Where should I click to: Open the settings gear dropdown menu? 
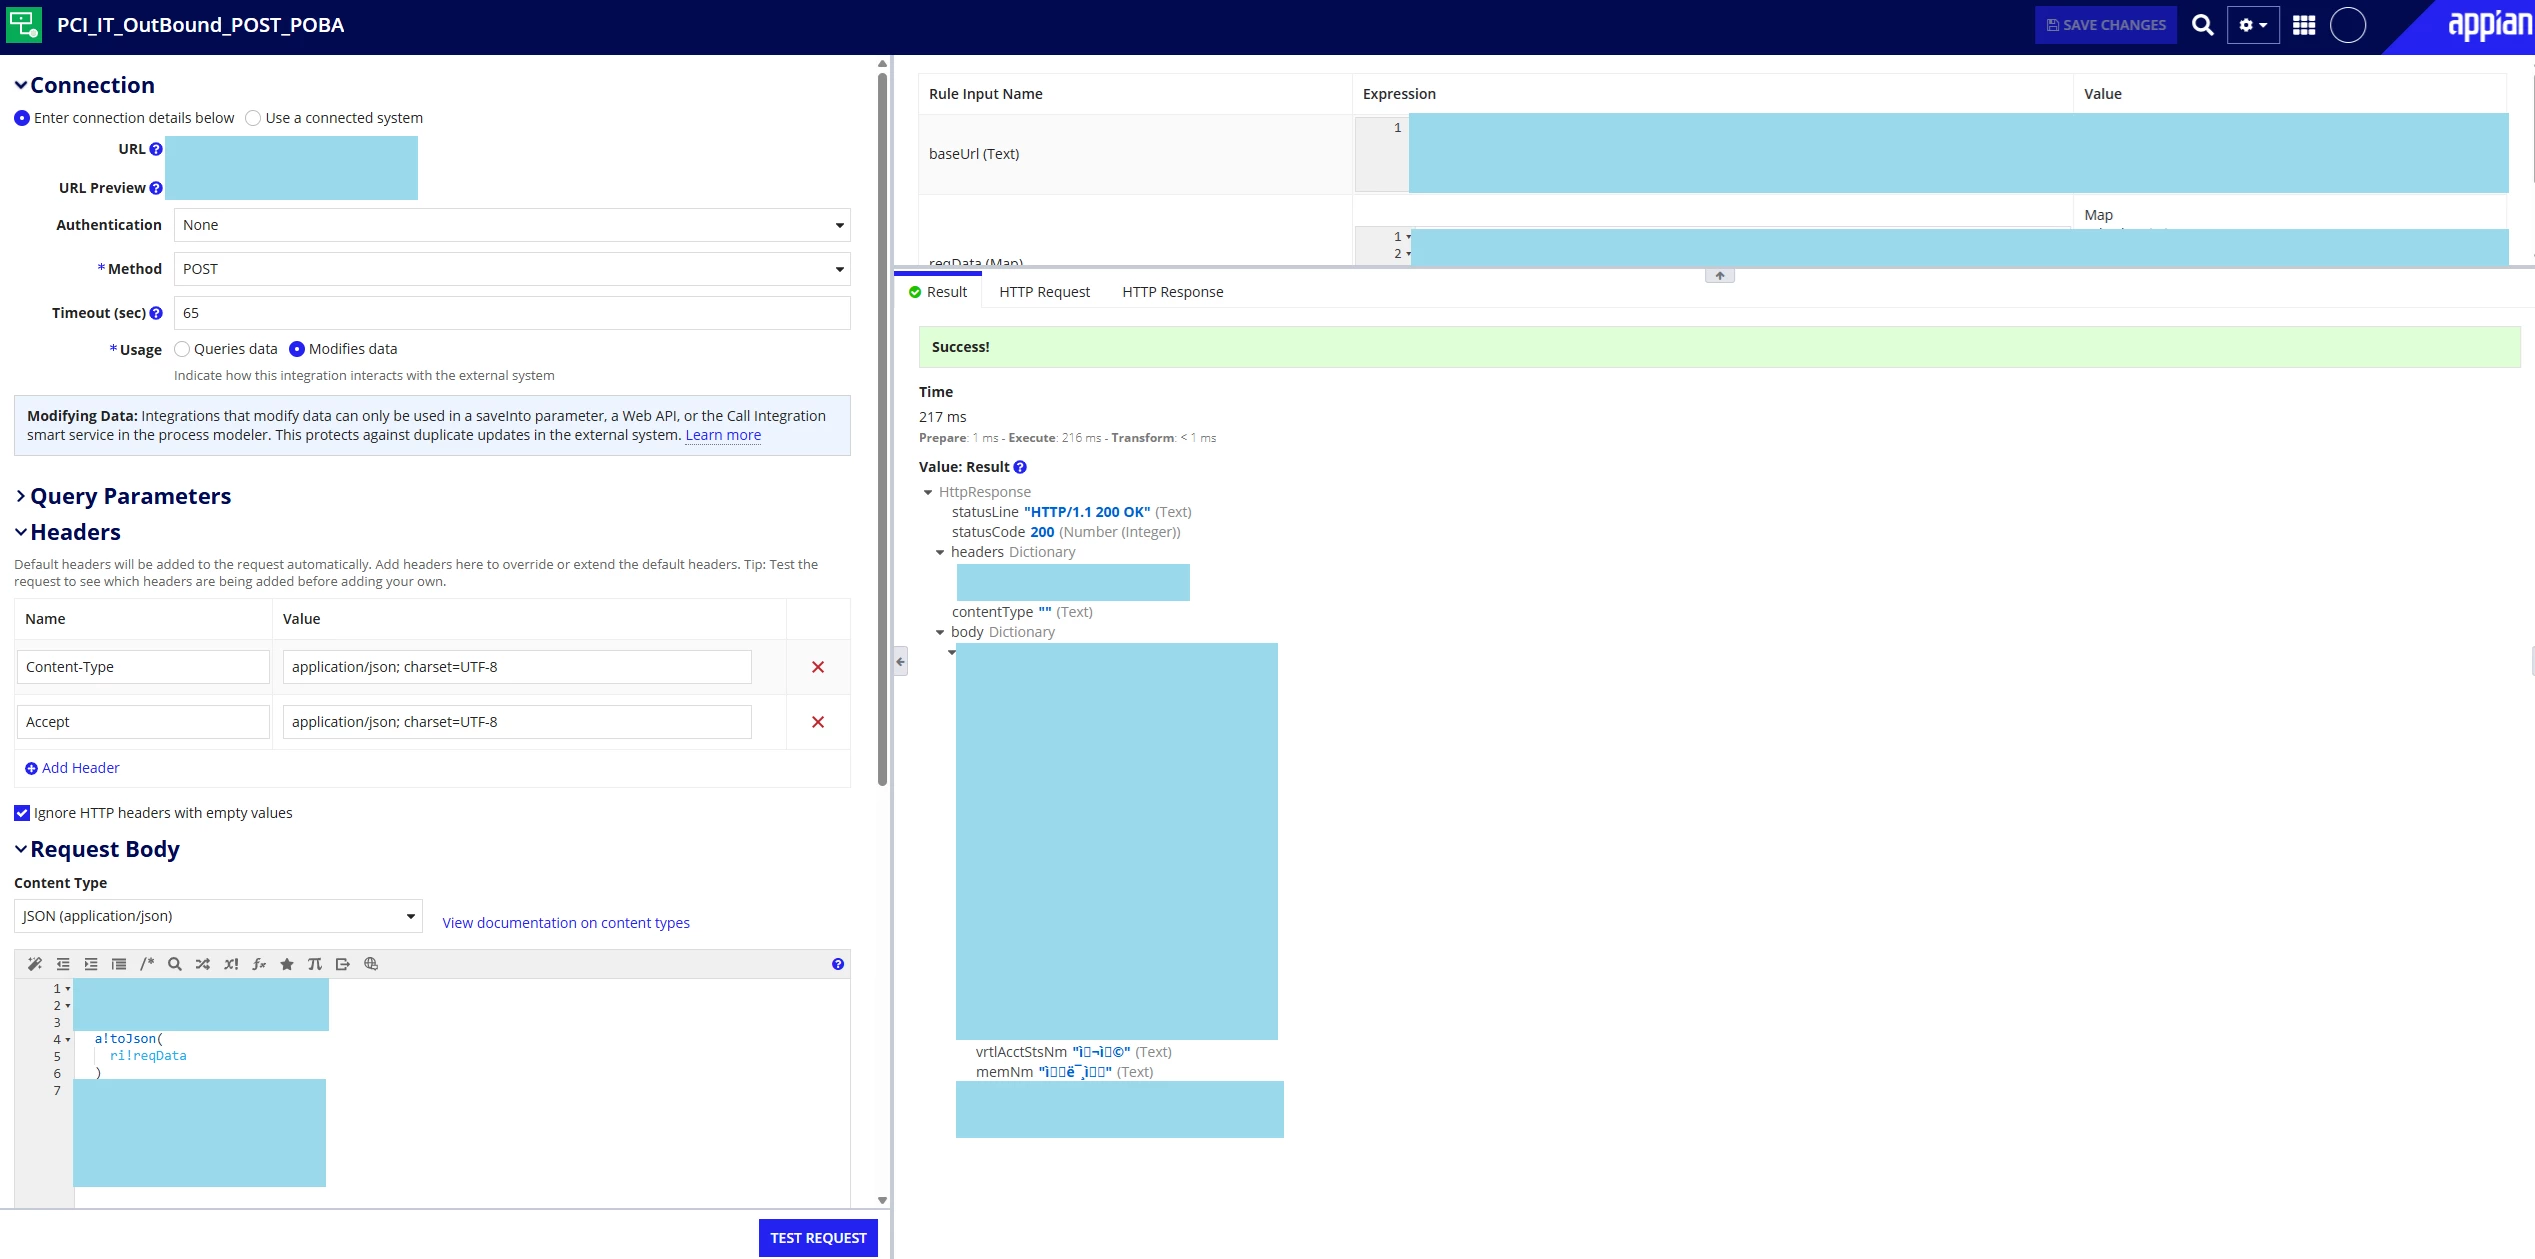pos(2253,25)
